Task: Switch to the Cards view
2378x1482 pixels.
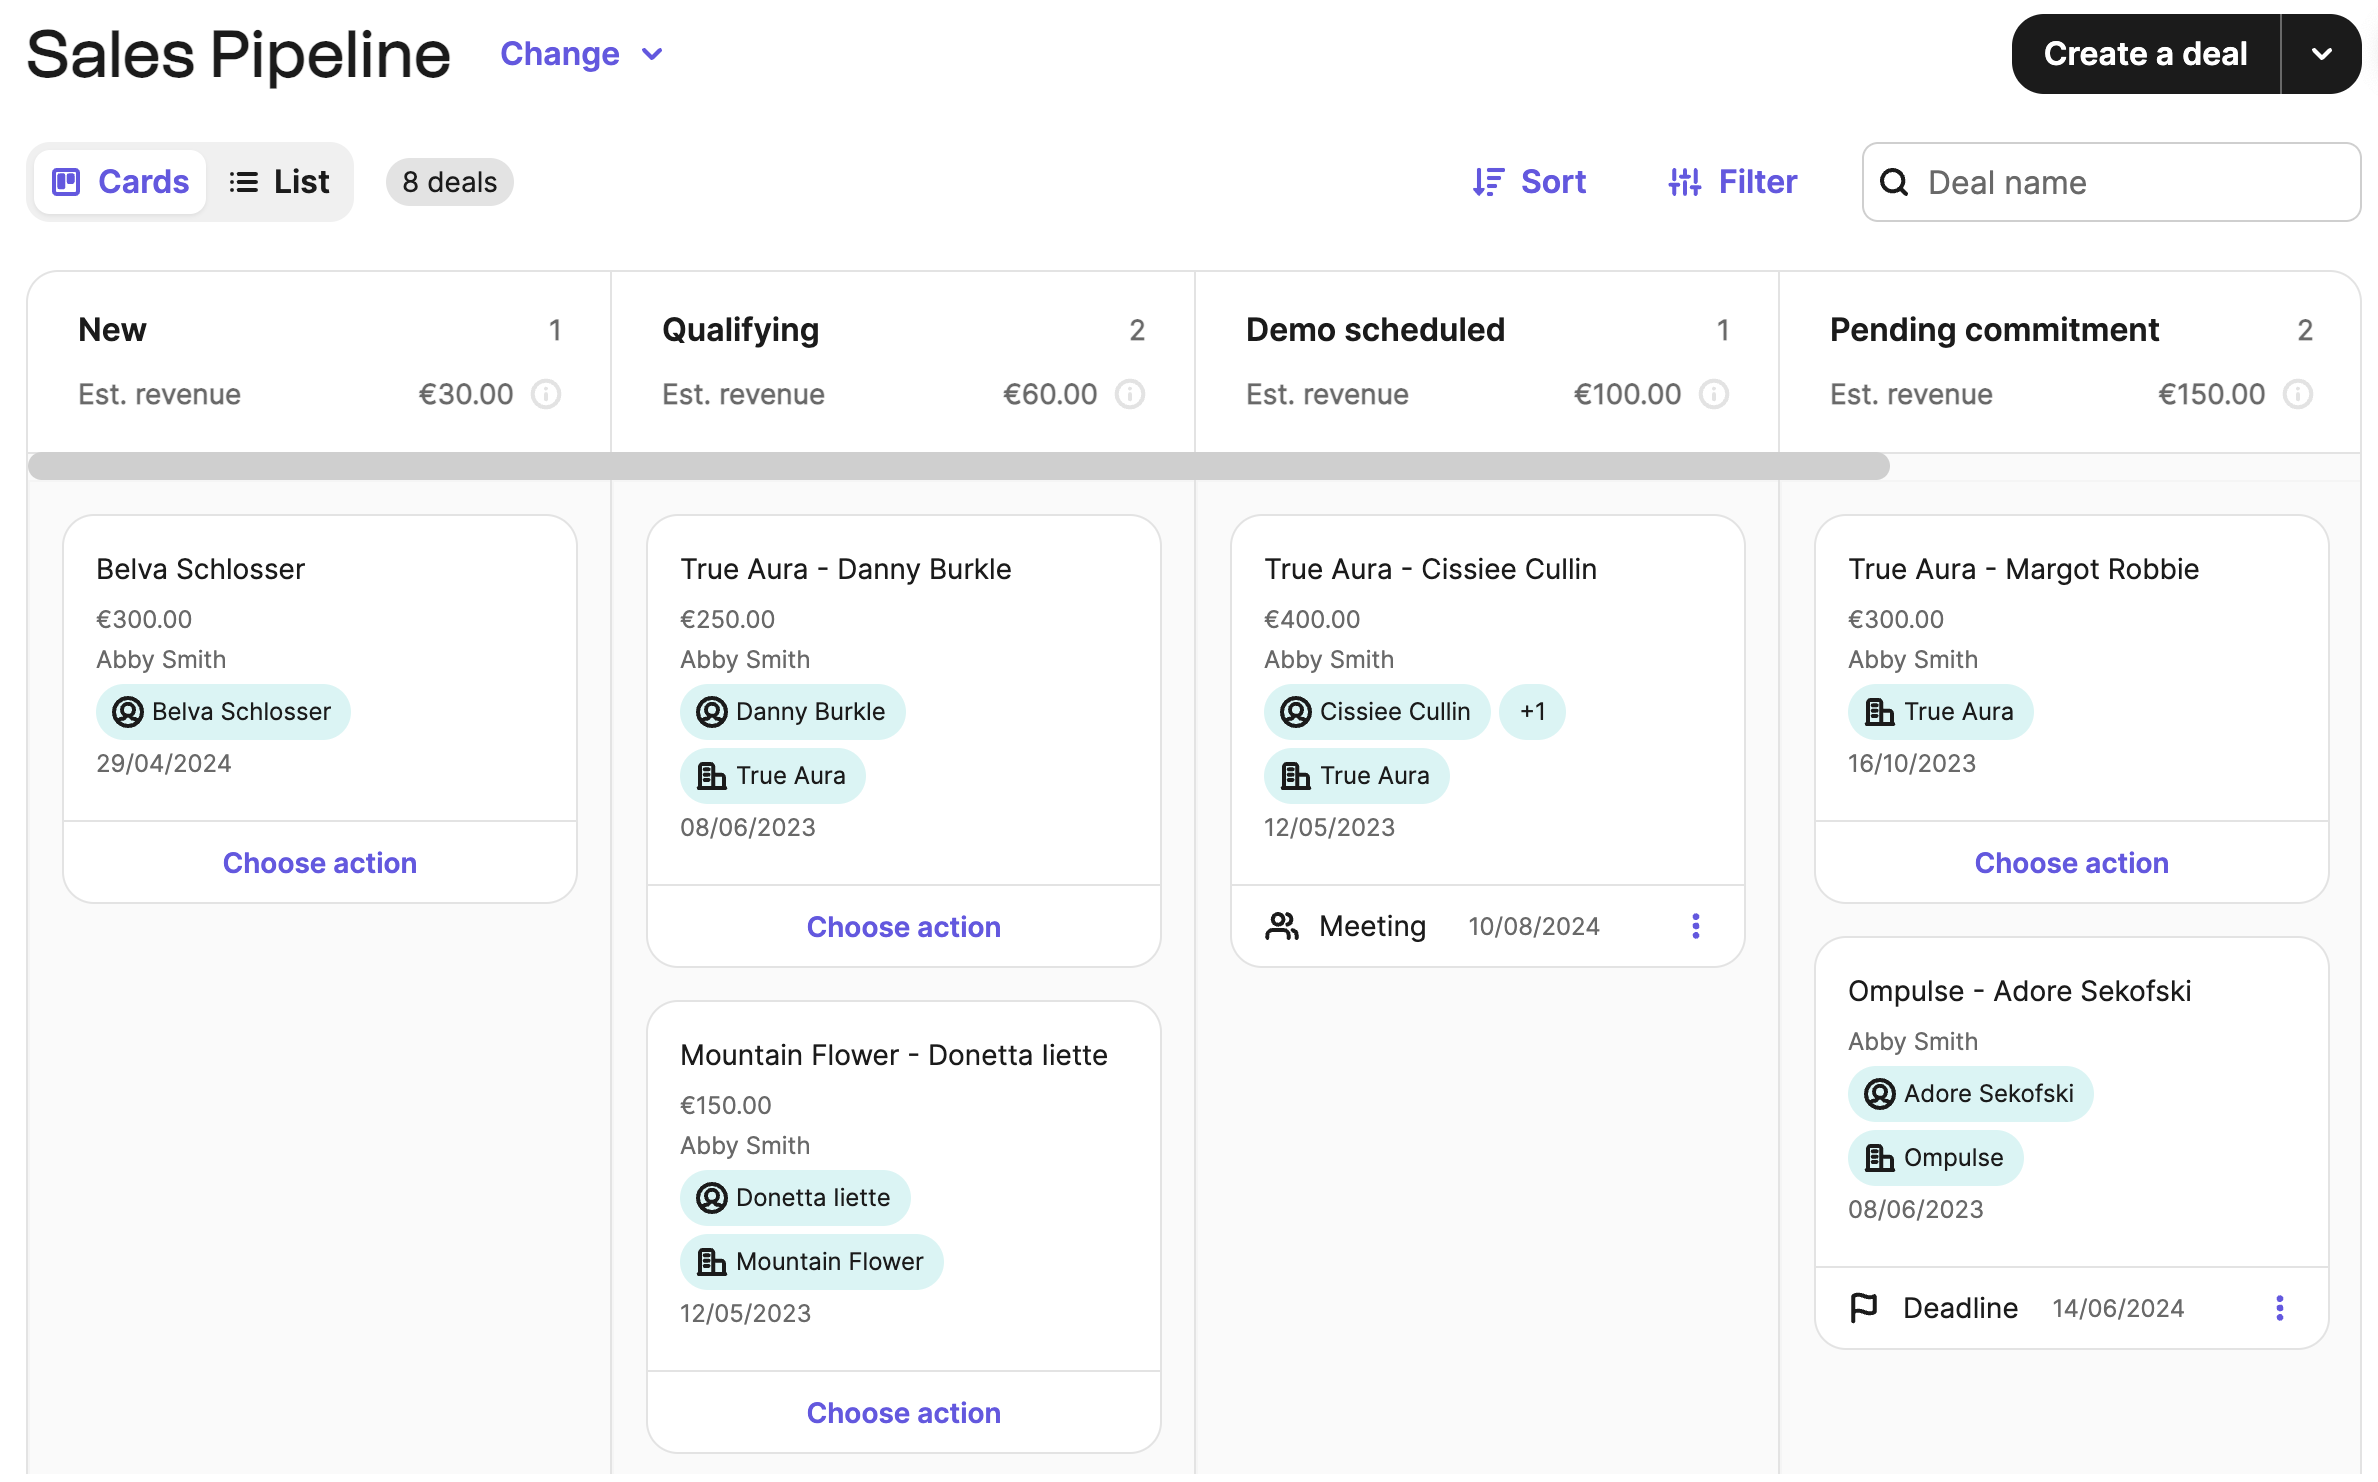Action: pyautogui.click(x=120, y=182)
